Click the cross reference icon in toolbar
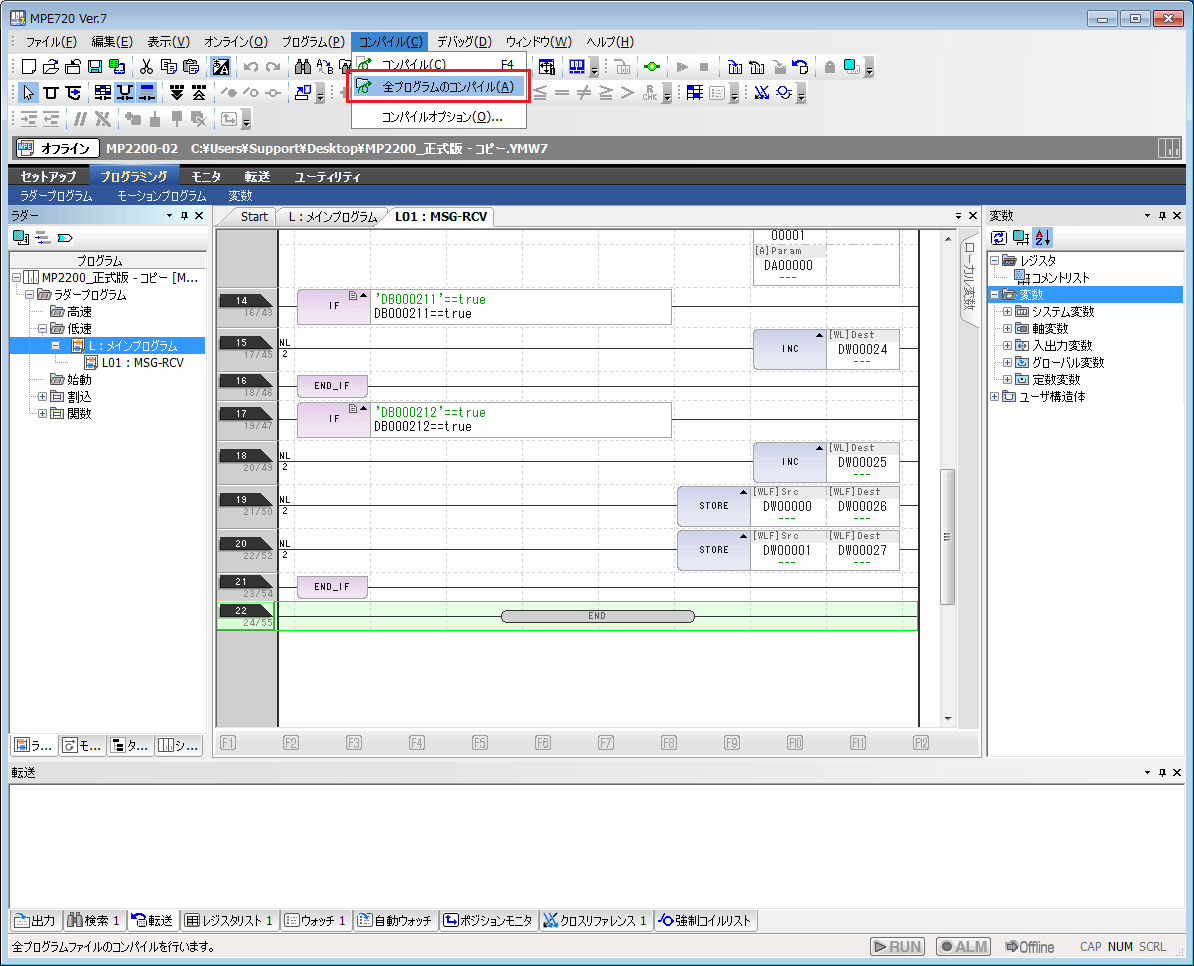The height and width of the screenshot is (966, 1194). click(762, 93)
